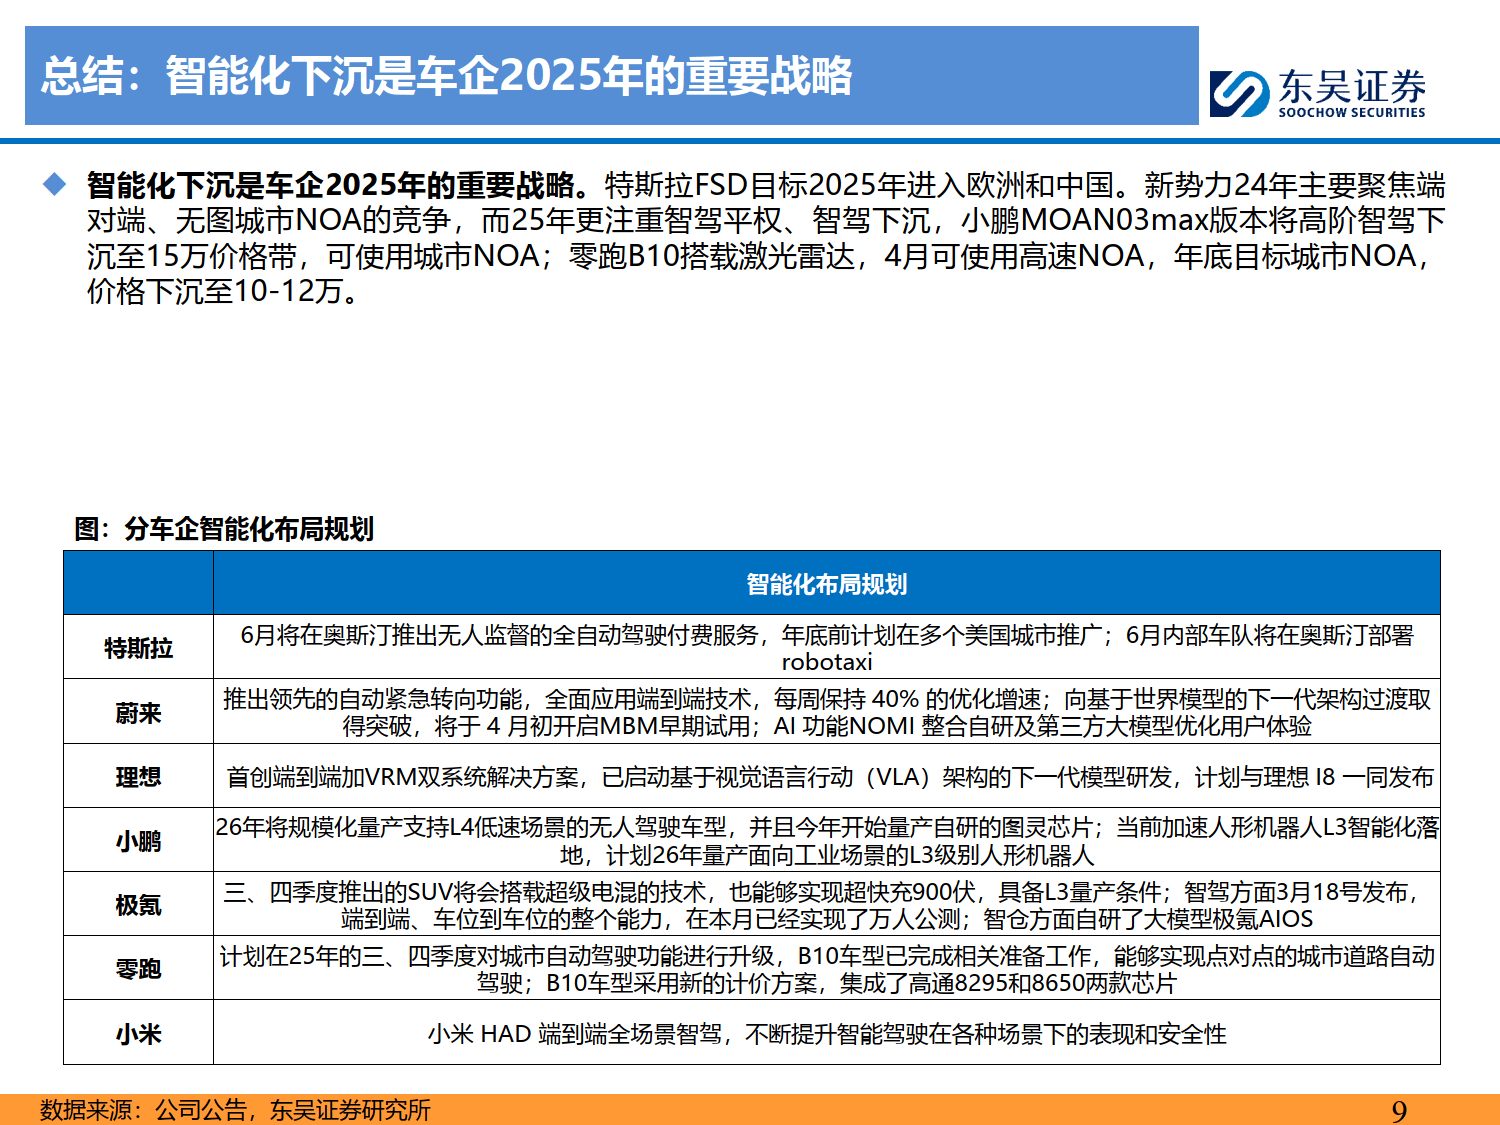Click the Xpeng cell mentioning 图灵芯片
Viewport: 1500px width, 1125px height.
pyautogui.click(x=826, y=840)
